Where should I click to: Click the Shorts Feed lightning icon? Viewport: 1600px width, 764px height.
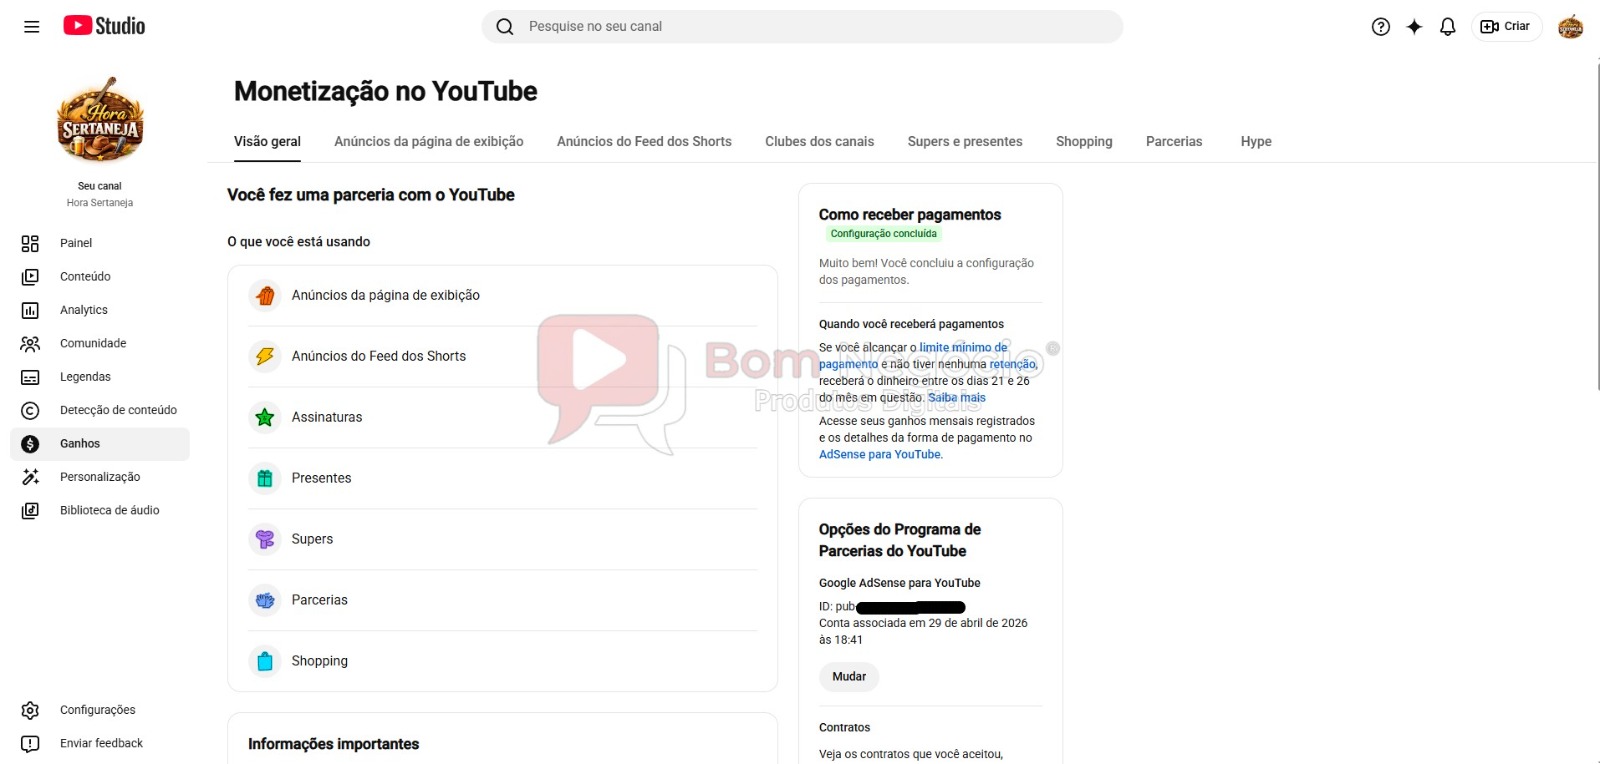[x=265, y=356]
